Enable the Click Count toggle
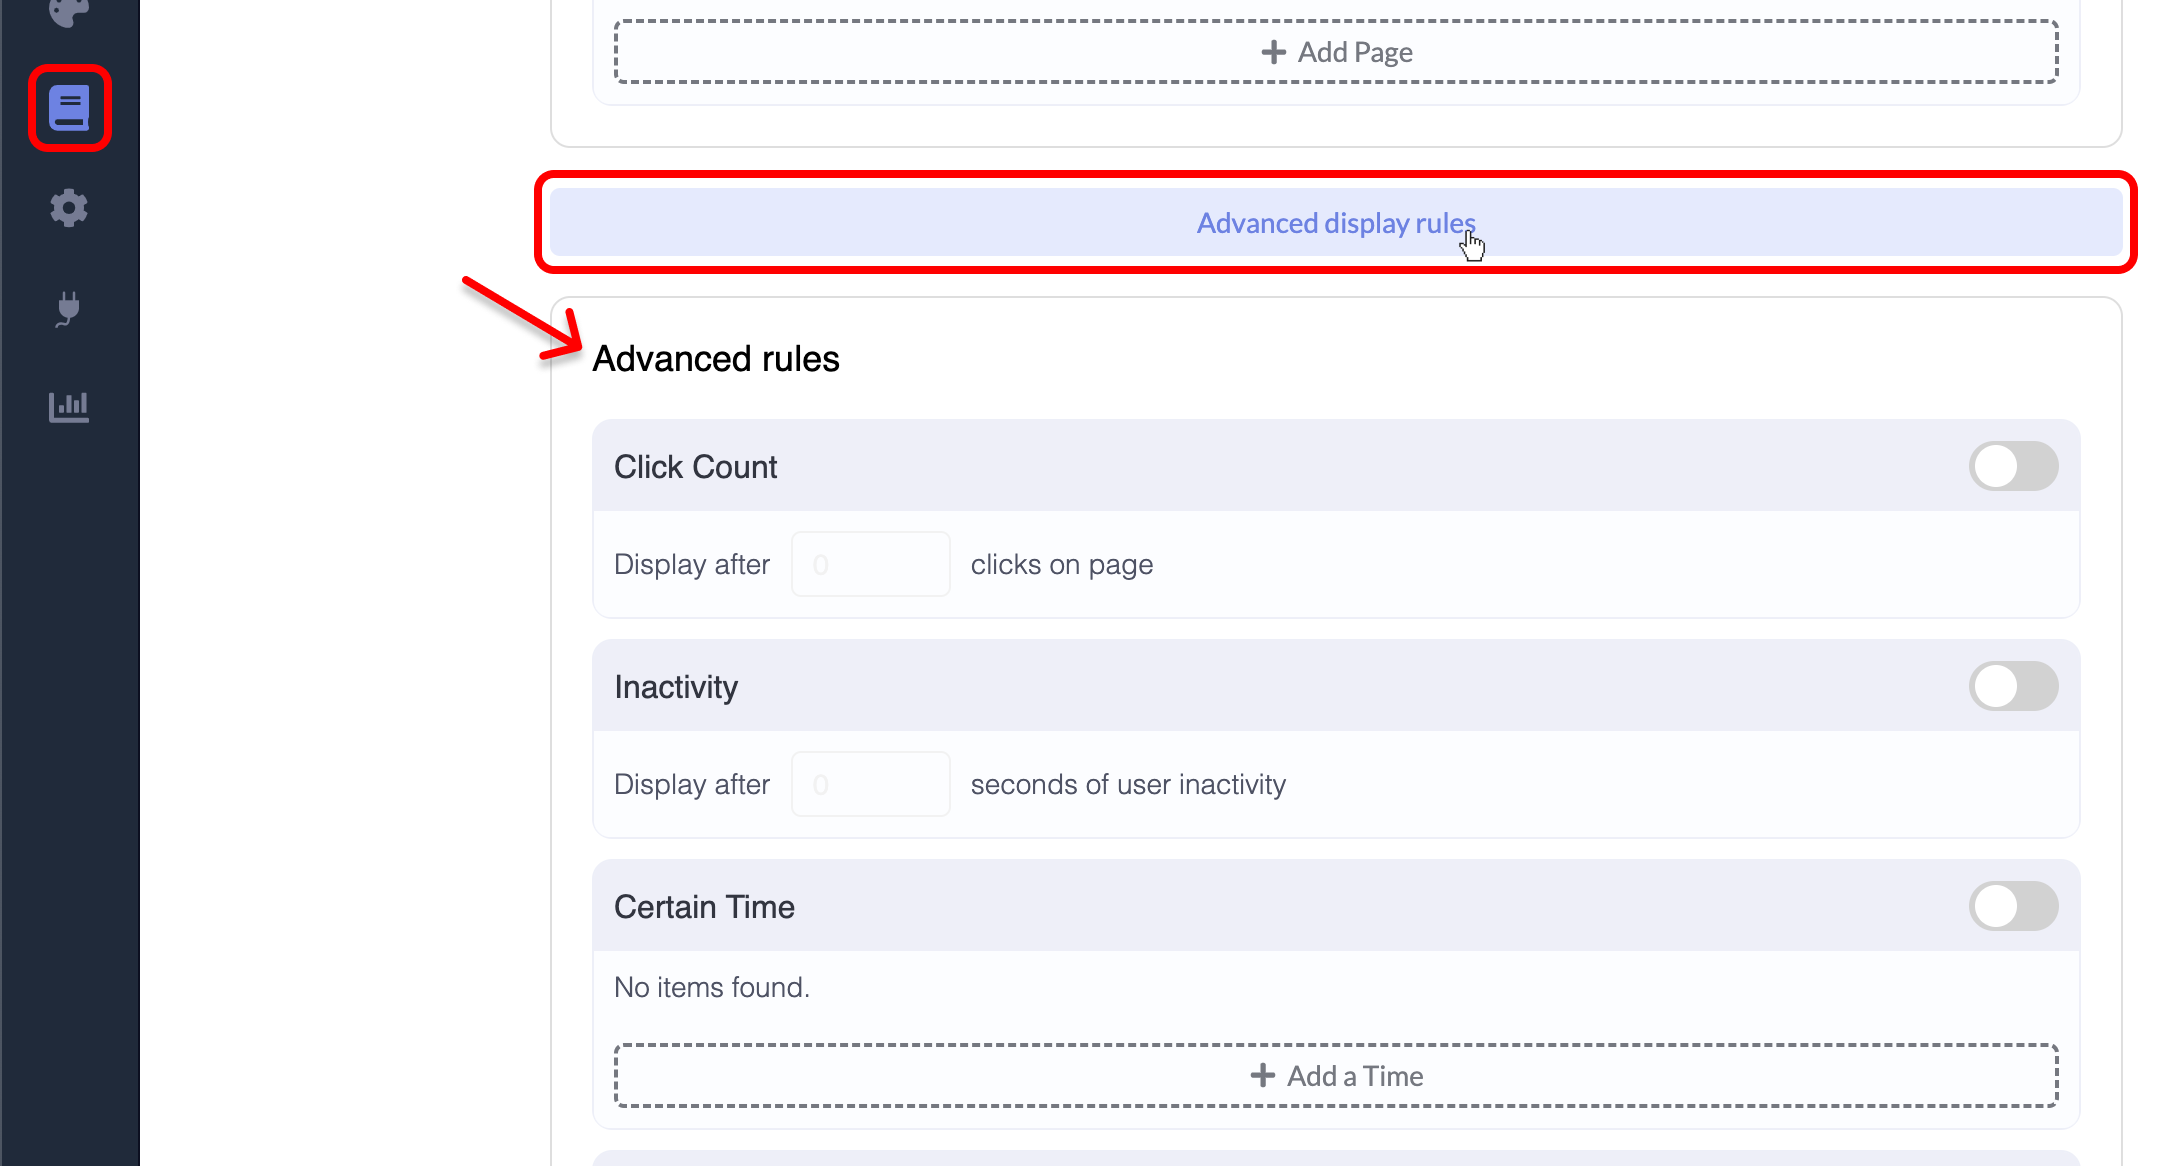The height and width of the screenshot is (1166, 2162). point(2014,465)
